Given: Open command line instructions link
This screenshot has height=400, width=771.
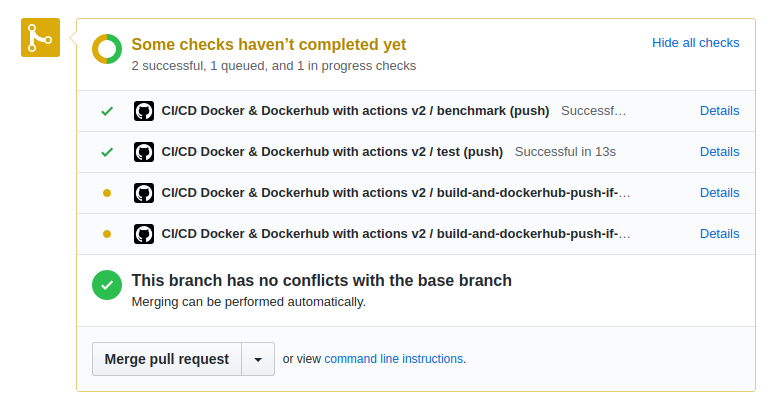Looking at the screenshot, I should click(393, 359).
